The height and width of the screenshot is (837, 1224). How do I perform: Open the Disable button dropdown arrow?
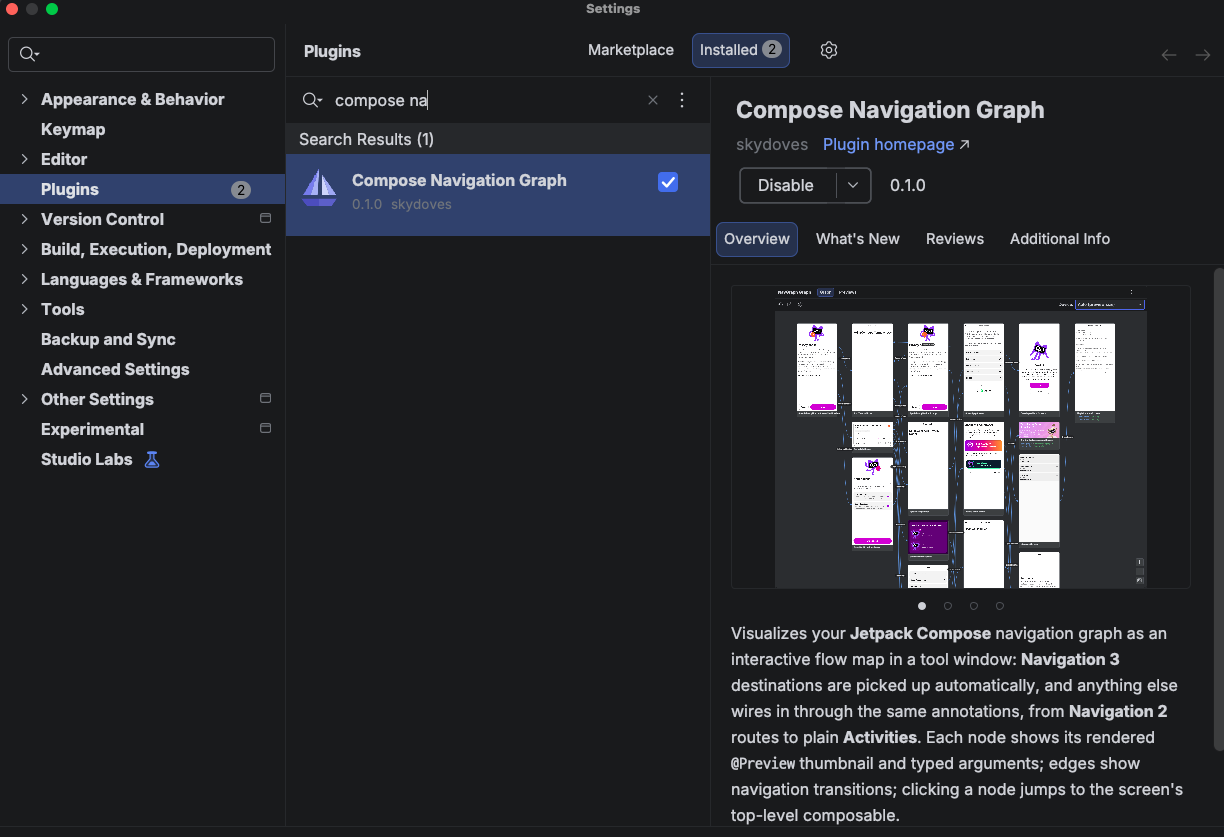pyautogui.click(x=853, y=185)
